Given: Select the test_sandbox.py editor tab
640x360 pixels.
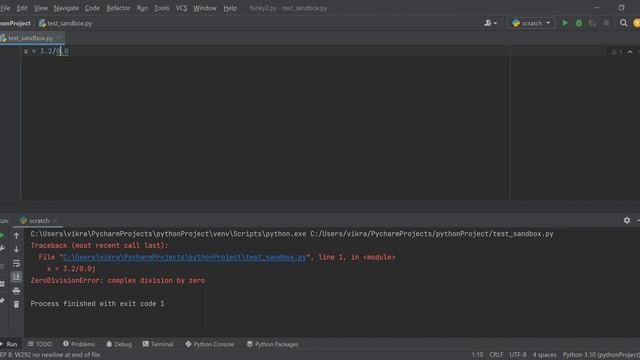Looking at the screenshot, I should (30, 38).
